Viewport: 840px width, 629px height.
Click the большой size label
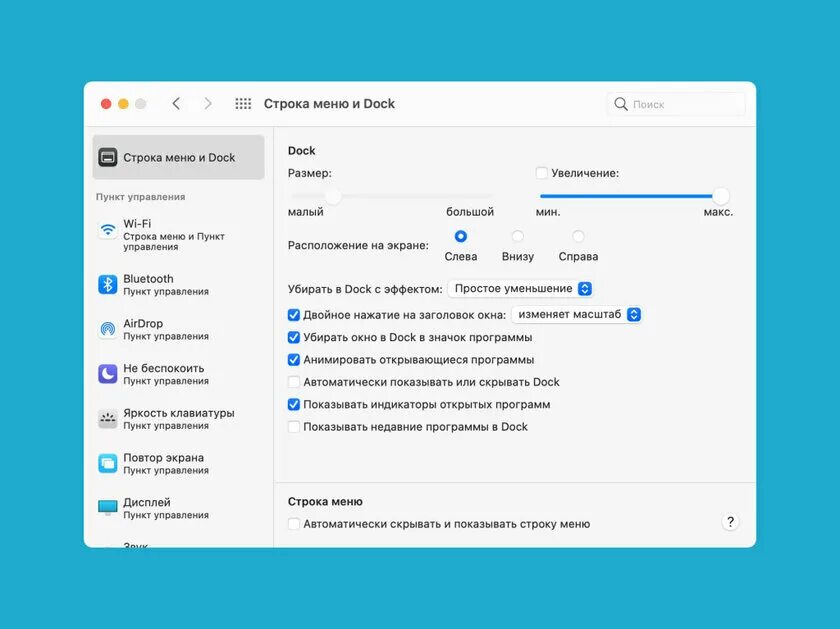pyautogui.click(x=470, y=212)
